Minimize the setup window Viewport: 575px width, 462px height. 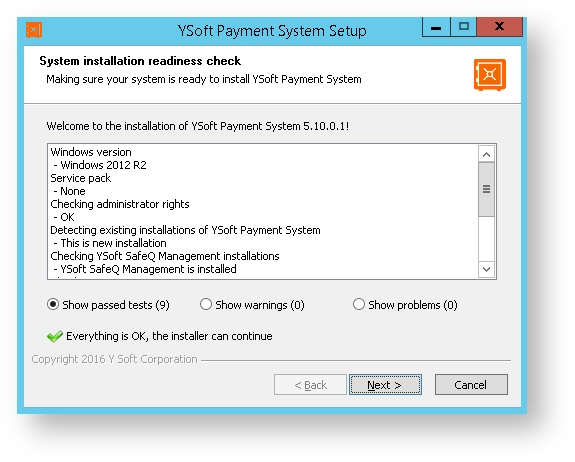click(436, 27)
